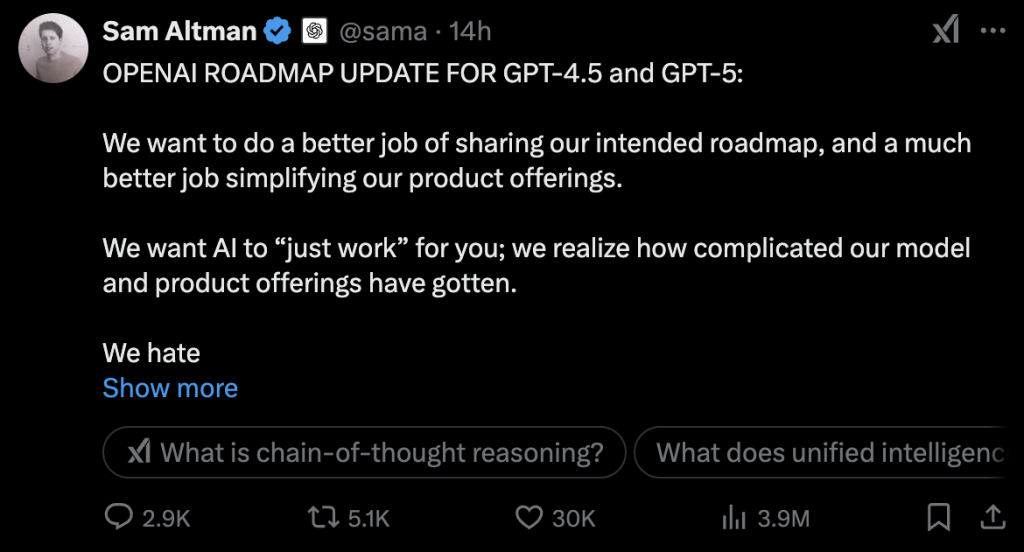Click the OPENAI ROADMAP UPDATE headline text
This screenshot has height=552, width=1024.
(x=422, y=77)
